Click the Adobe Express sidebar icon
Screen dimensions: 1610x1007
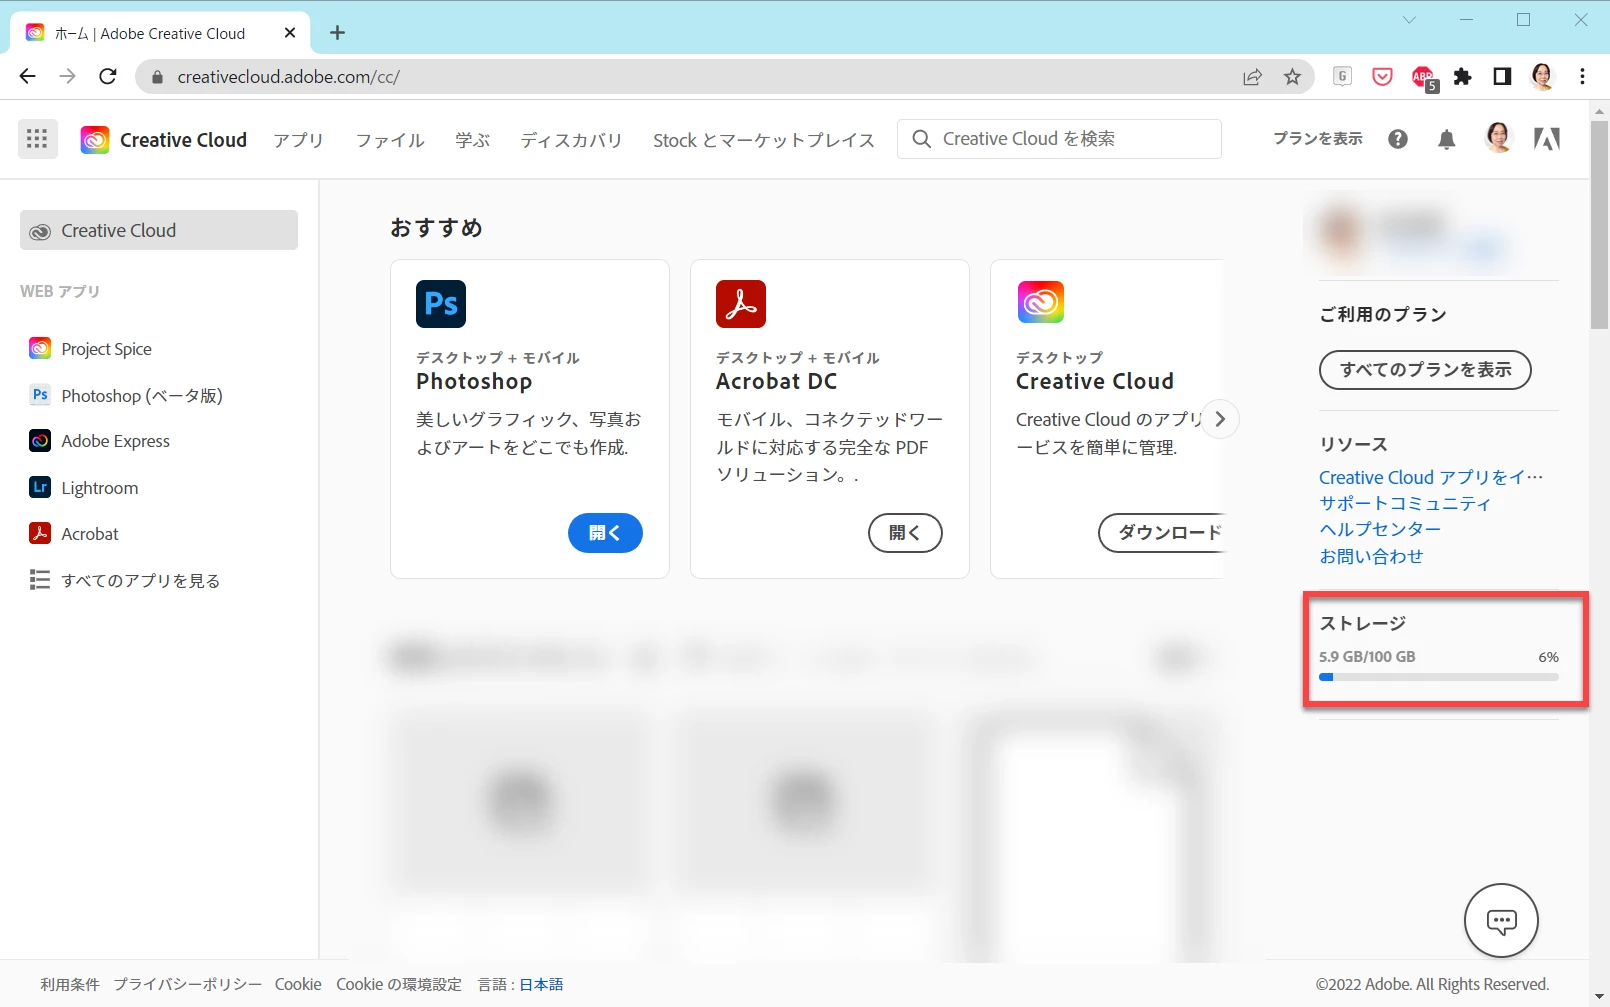(40, 441)
